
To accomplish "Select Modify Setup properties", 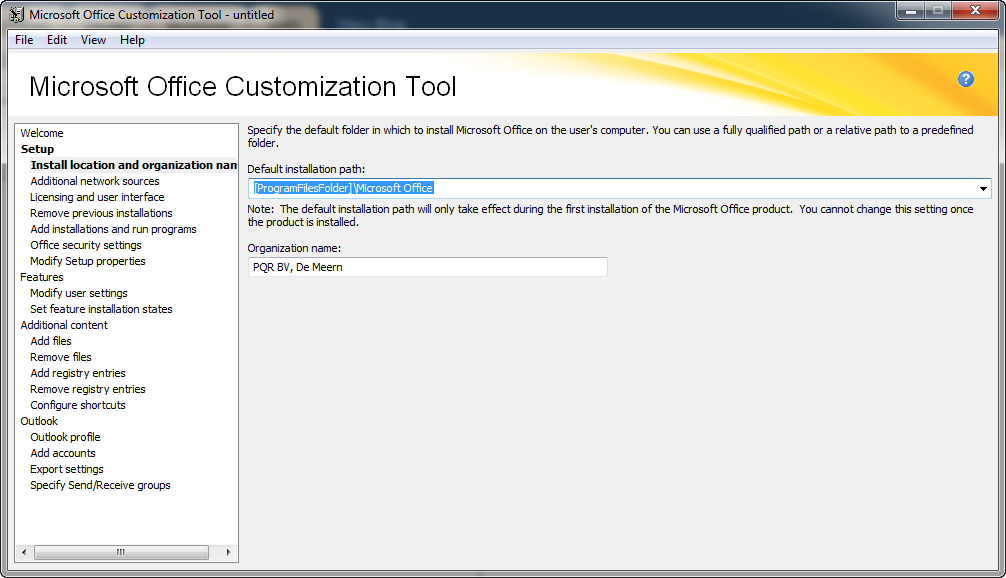I will [87, 261].
